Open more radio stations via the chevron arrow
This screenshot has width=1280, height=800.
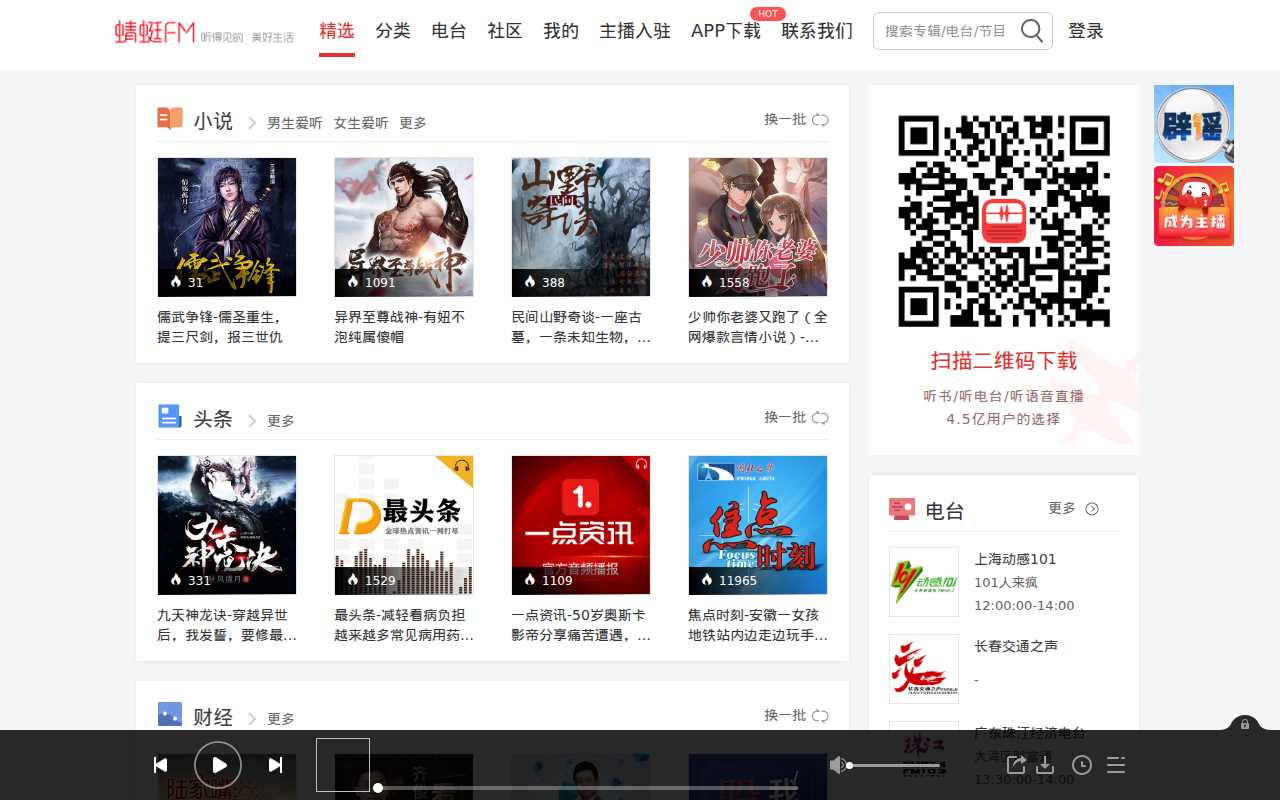[1092, 508]
